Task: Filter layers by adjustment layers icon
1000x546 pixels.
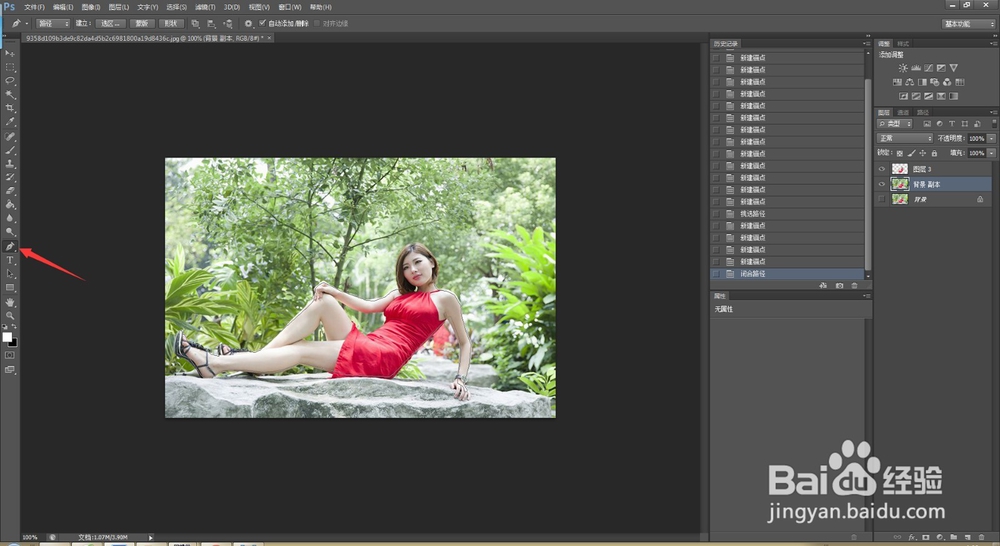Action: tap(939, 124)
